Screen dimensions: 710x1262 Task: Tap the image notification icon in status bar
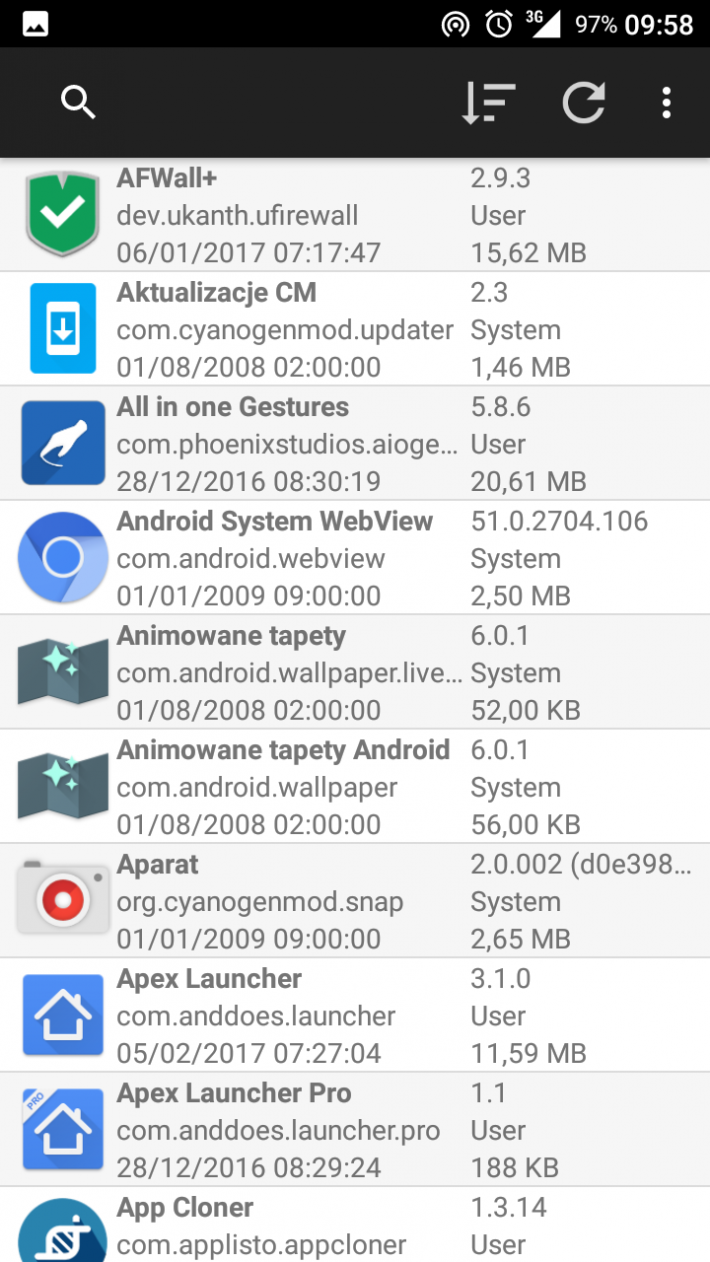(x=35, y=24)
